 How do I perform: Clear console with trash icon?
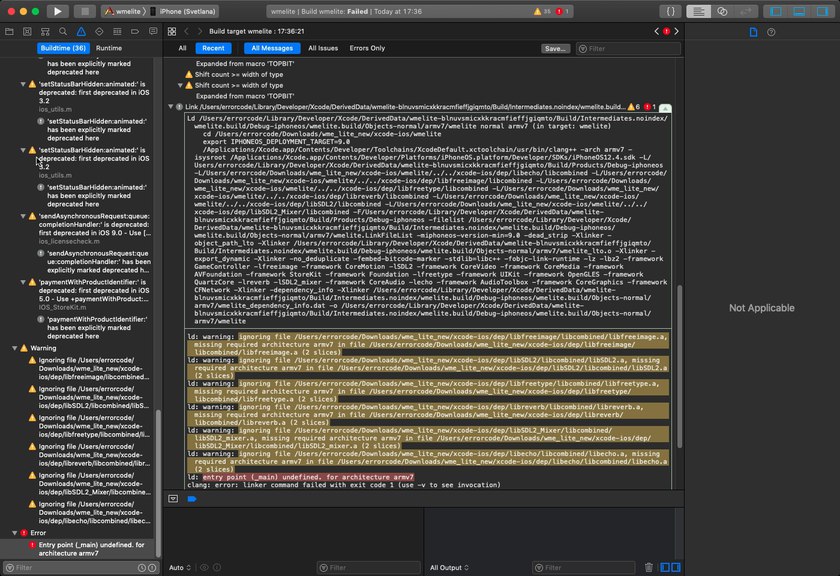pos(648,567)
